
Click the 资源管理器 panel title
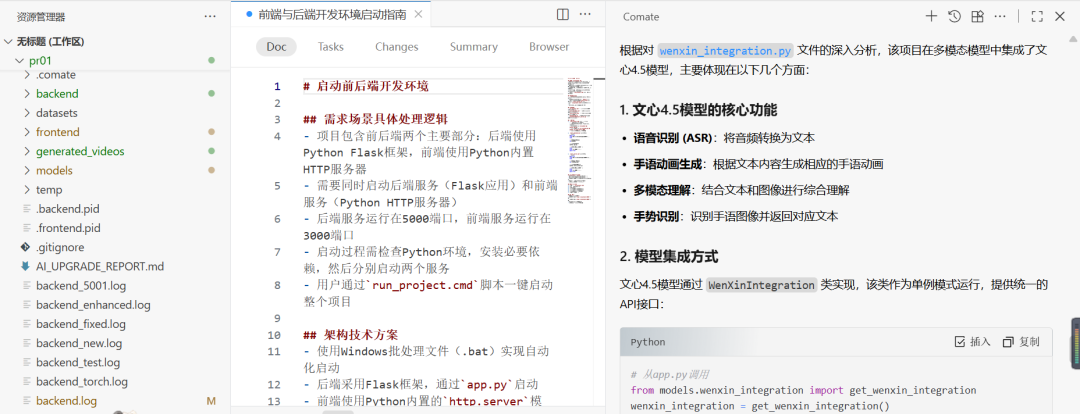pyautogui.click(x=41, y=17)
